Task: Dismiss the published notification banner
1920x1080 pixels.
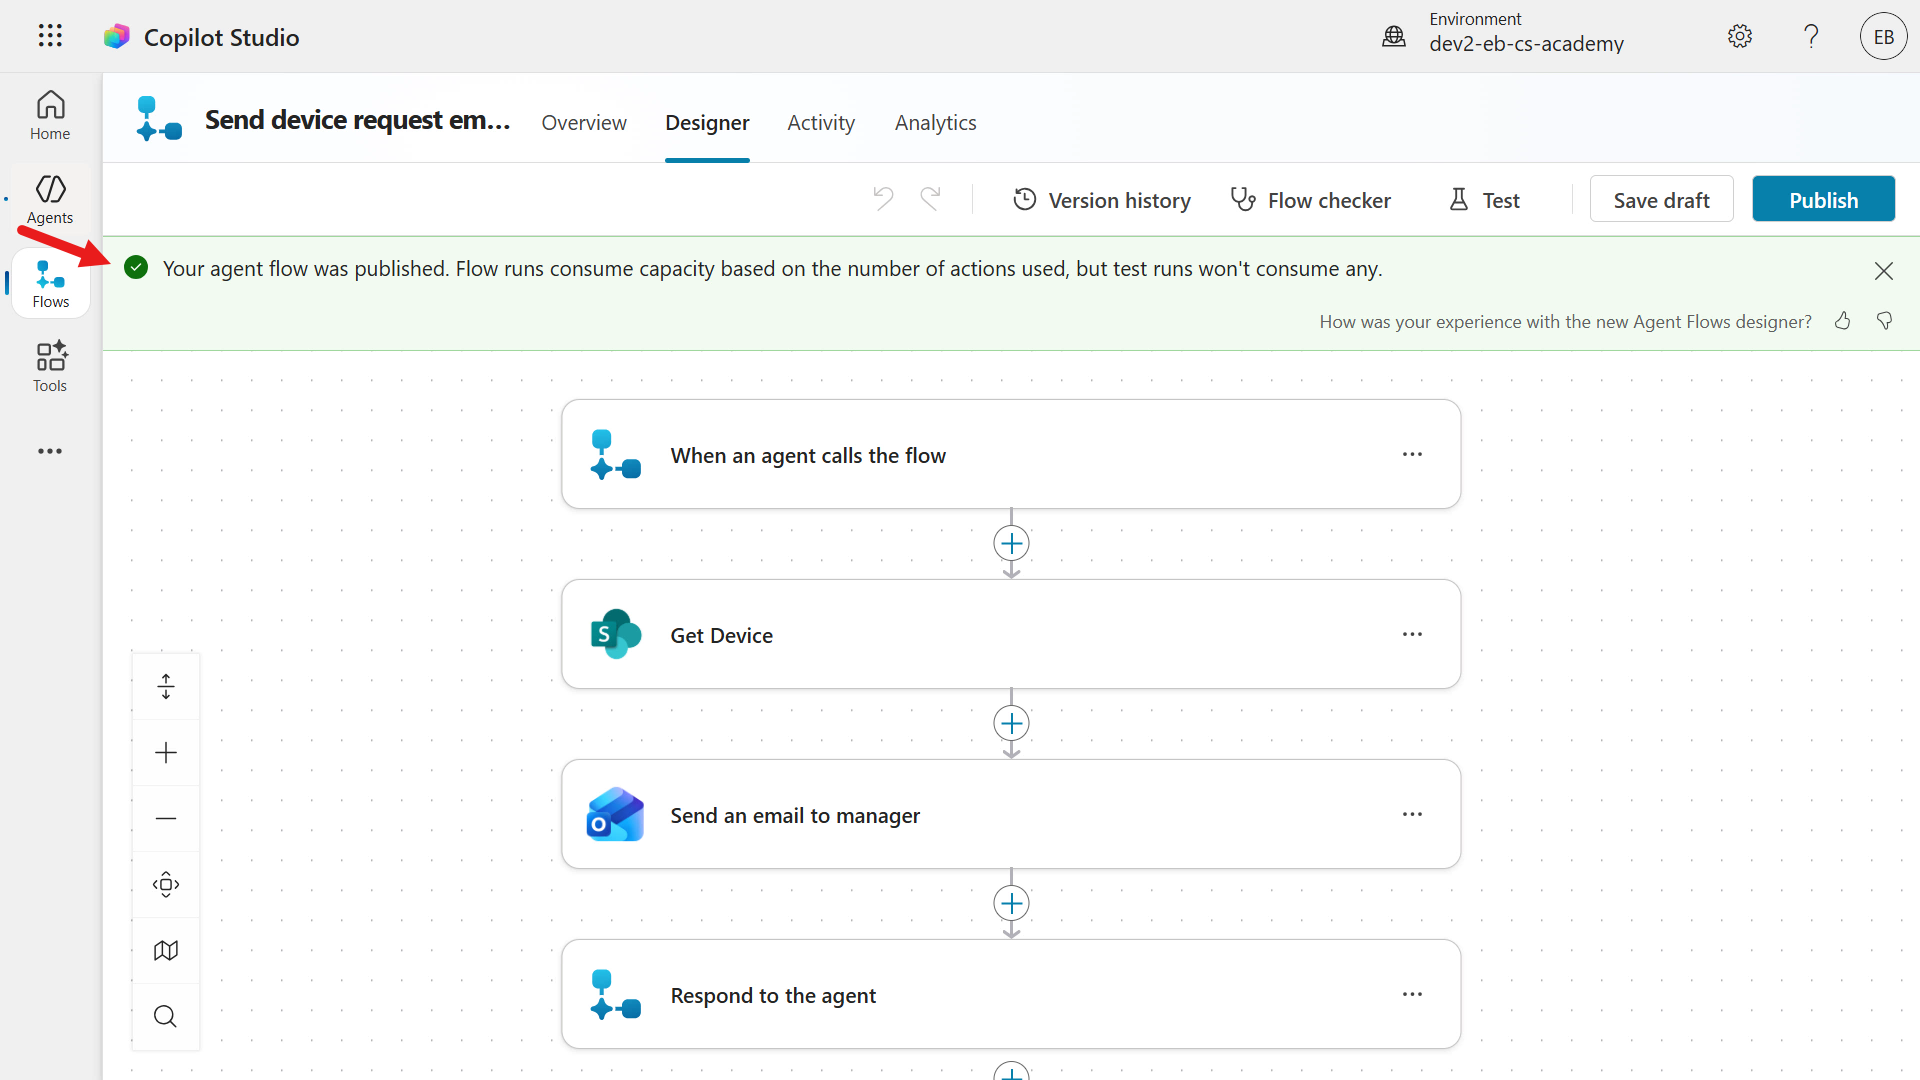Action: point(1884,271)
